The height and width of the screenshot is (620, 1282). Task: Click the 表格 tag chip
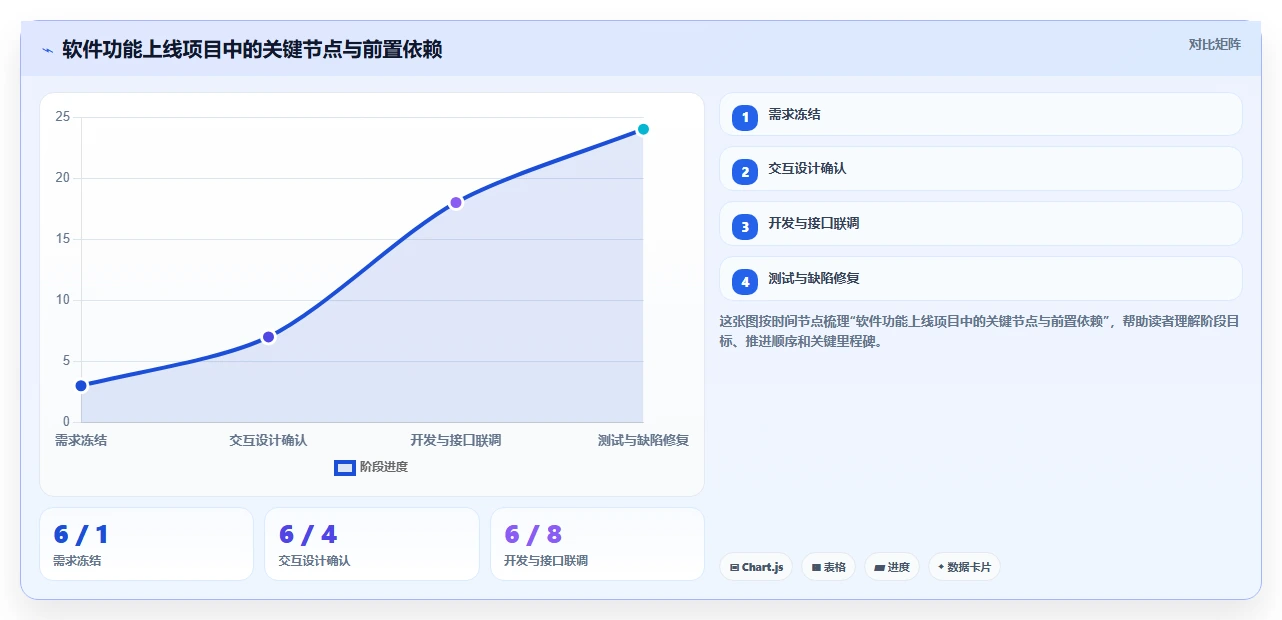(828, 567)
